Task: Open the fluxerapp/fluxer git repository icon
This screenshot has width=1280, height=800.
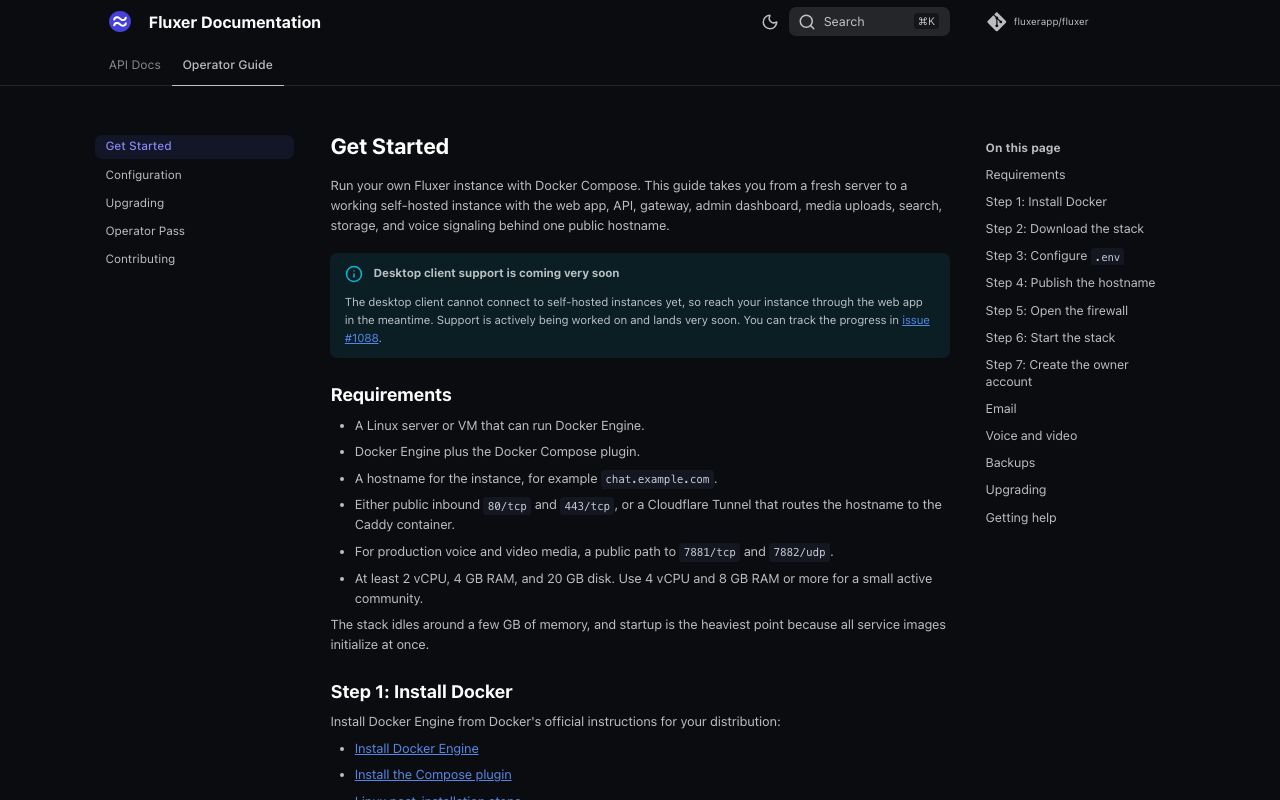Action: pyautogui.click(x=996, y=22)
